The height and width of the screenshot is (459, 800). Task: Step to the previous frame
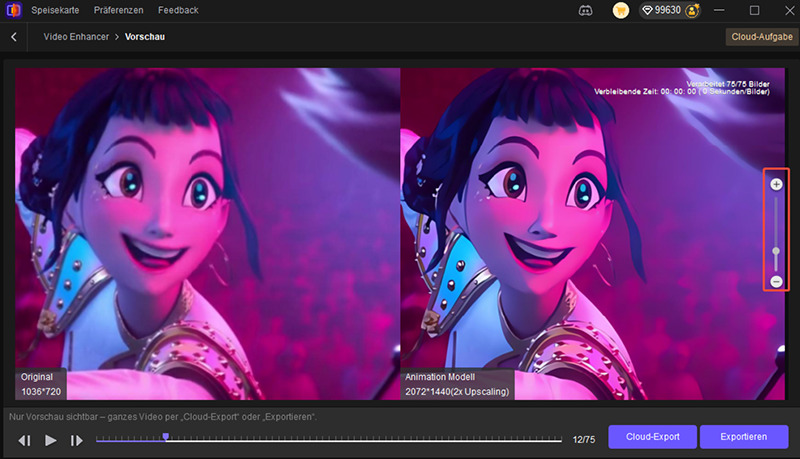25,440
